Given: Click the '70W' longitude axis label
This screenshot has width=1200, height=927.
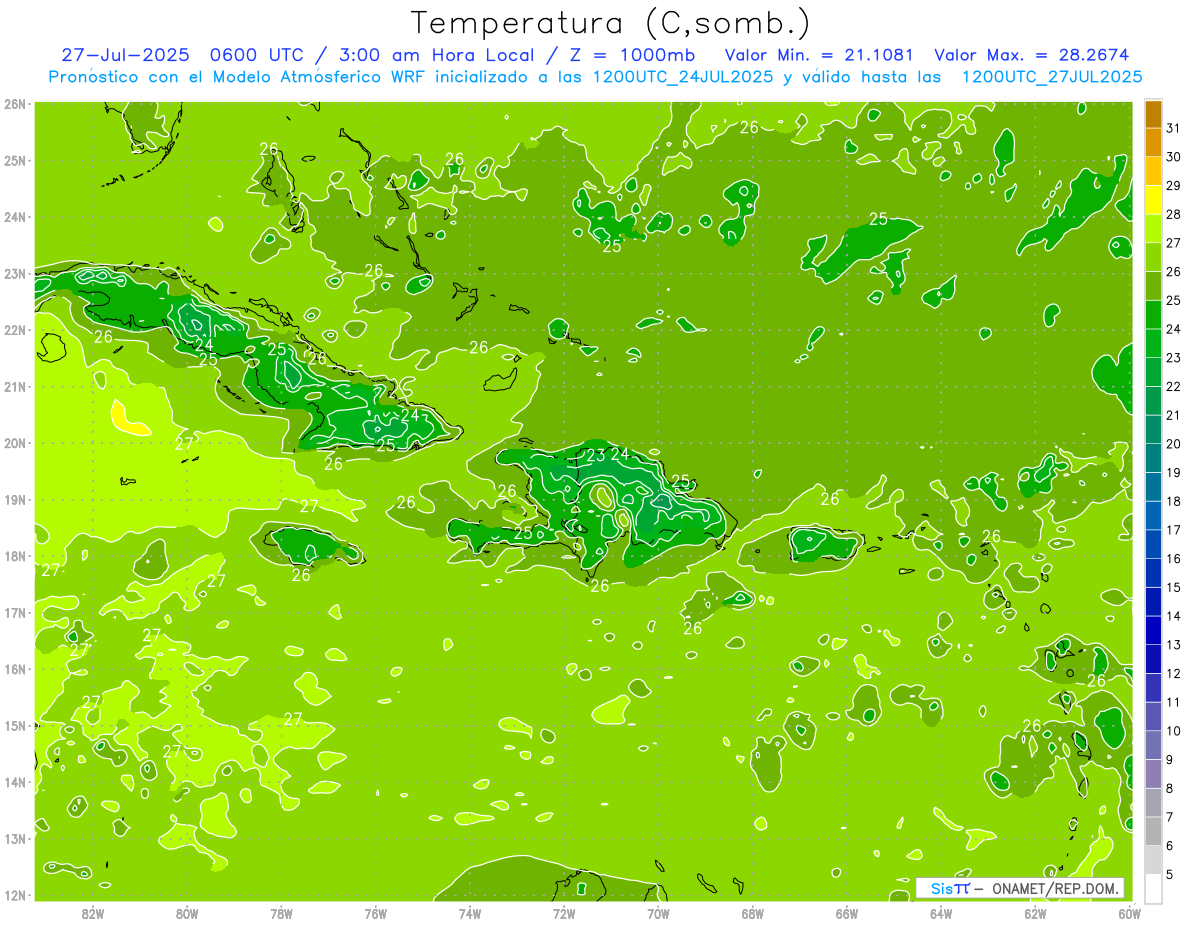Looking at the screenshot, I should pos(658,913).
